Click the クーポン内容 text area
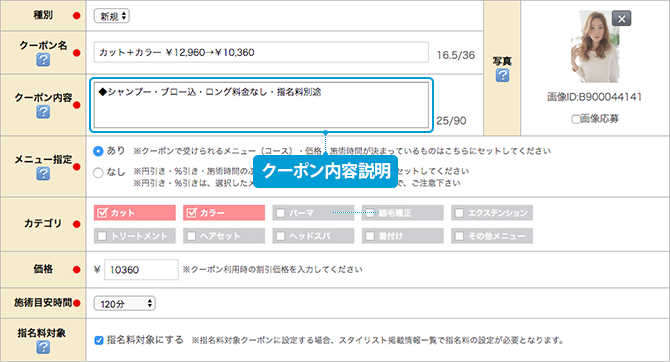Viewport: 670px width, 362px height. click(261, 105)
